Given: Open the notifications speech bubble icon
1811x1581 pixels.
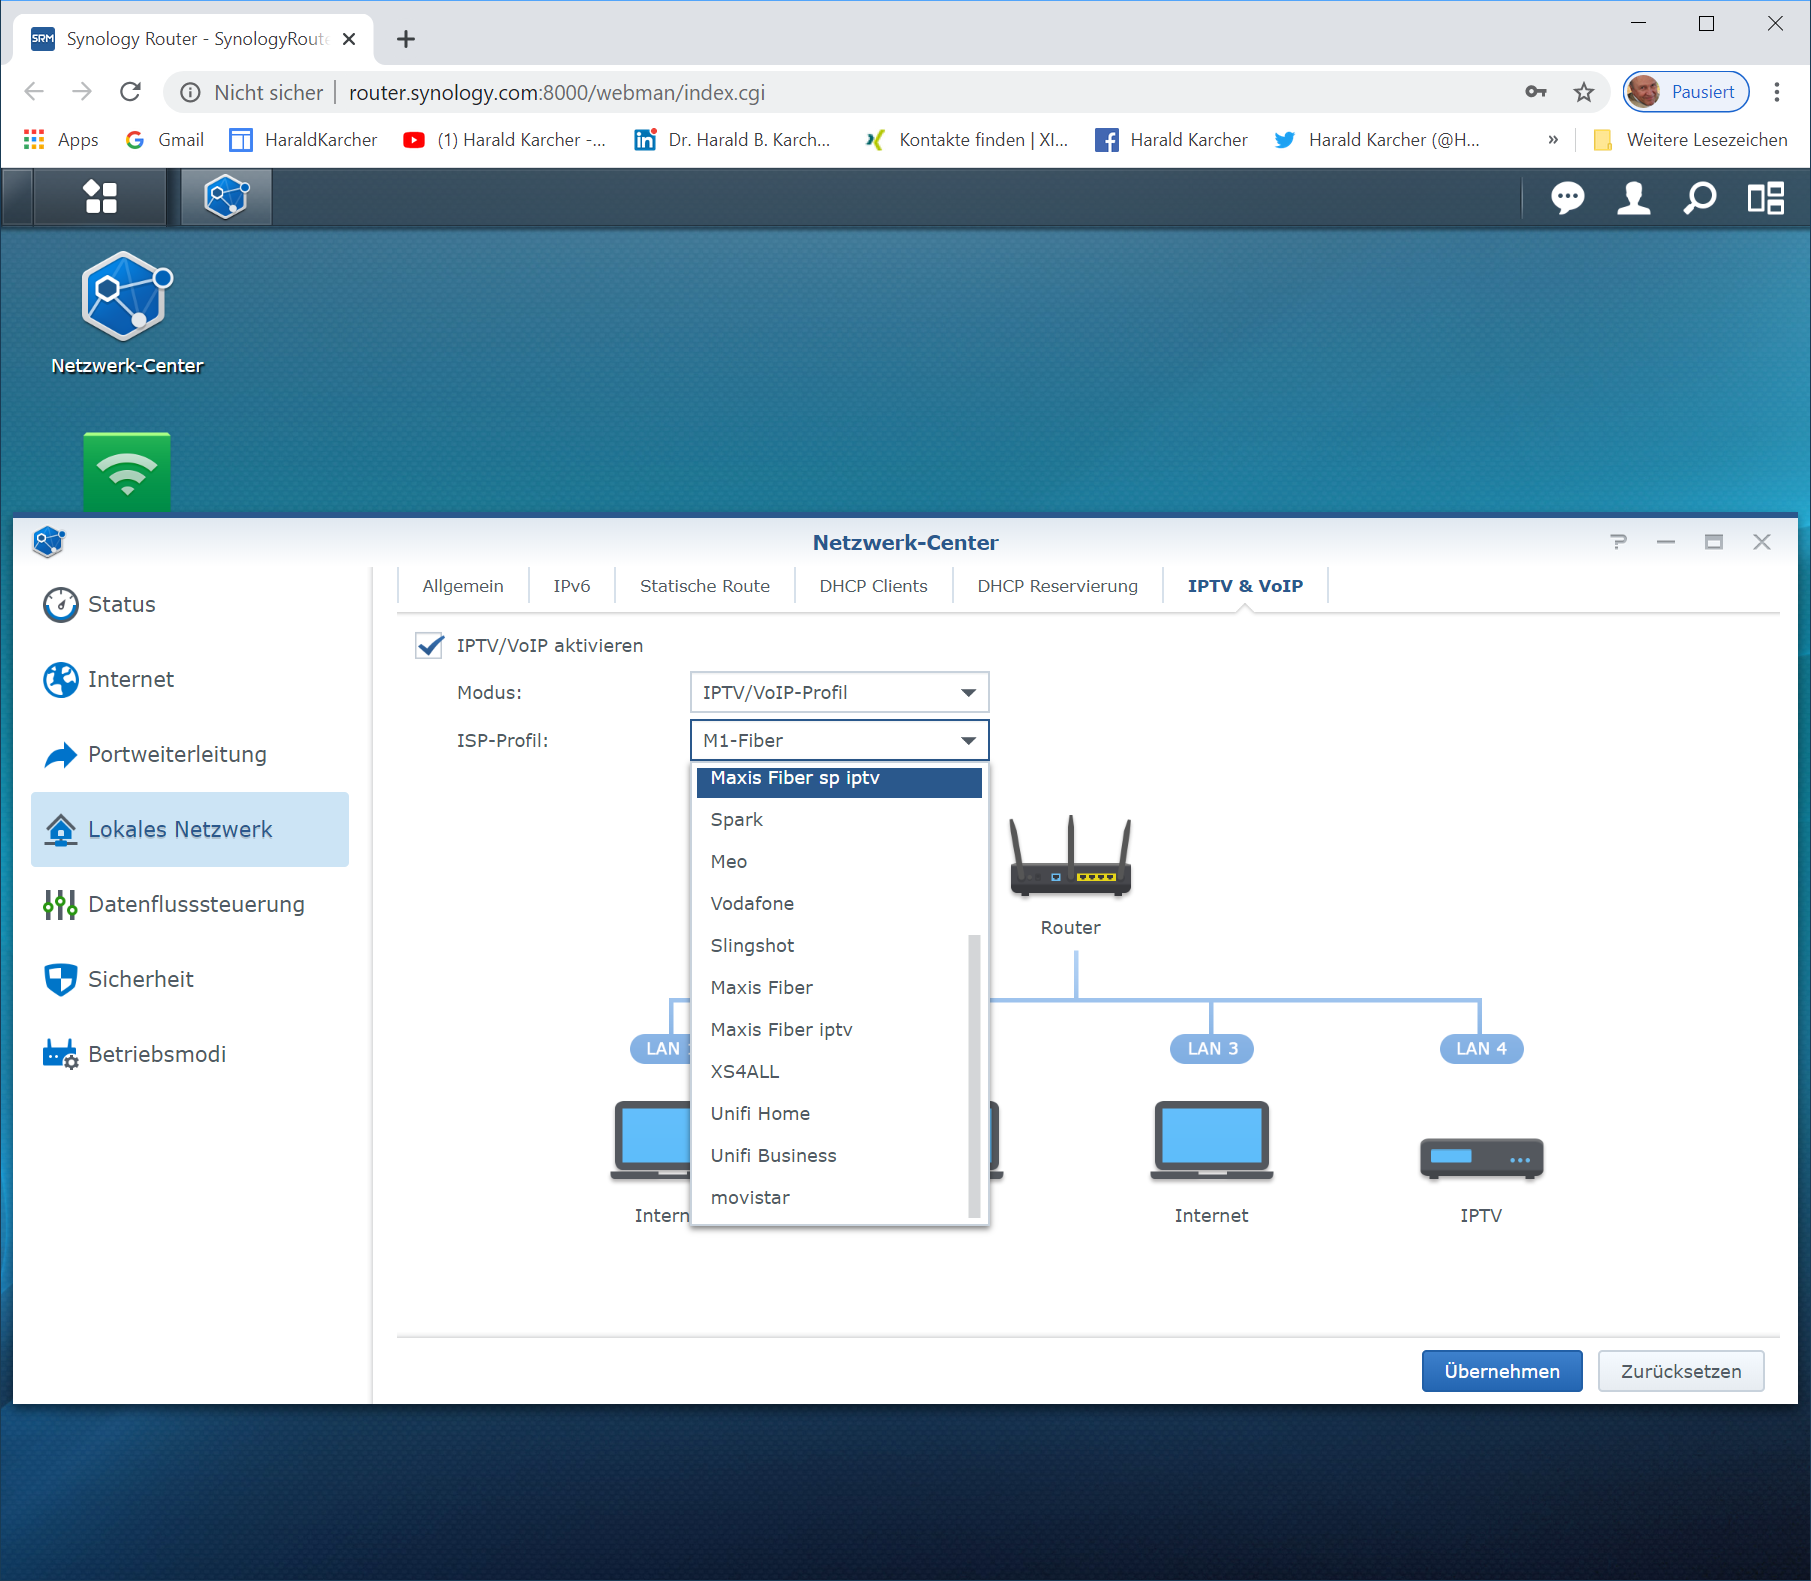Looking at the screenshot, I should point(1567,198).
